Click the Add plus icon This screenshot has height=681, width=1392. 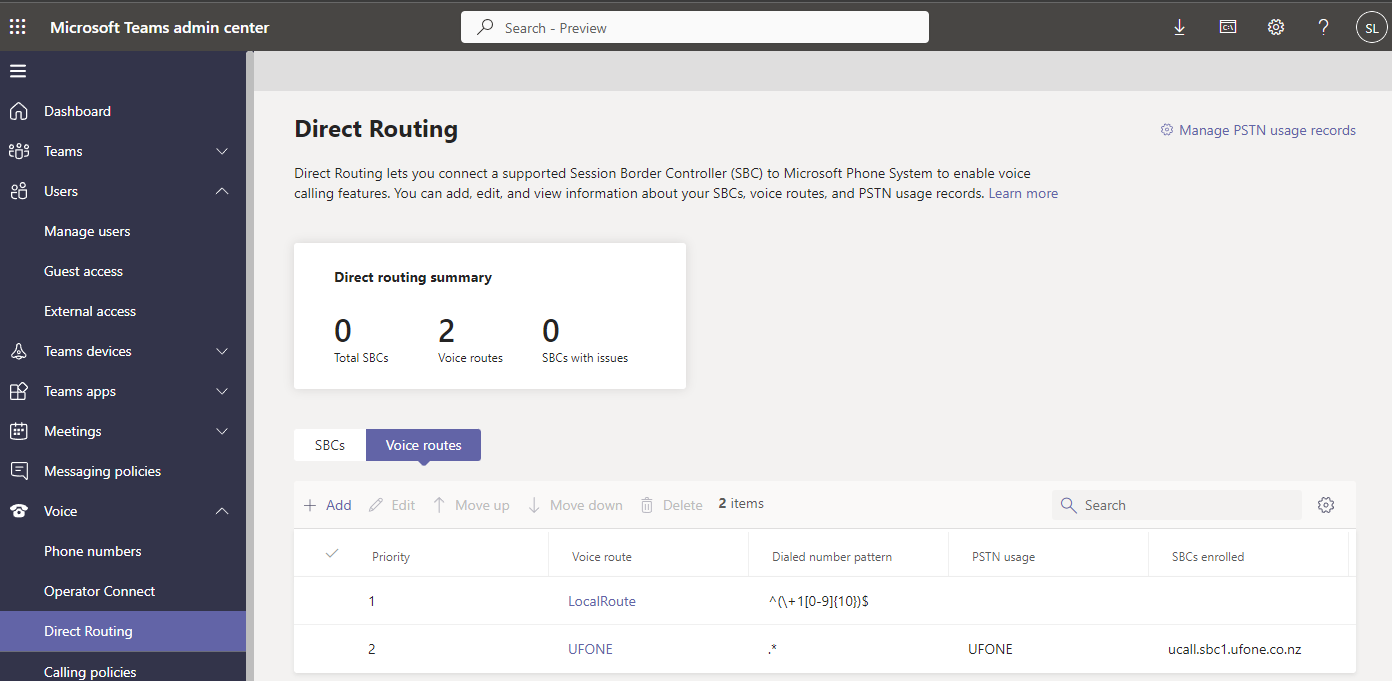310,505
